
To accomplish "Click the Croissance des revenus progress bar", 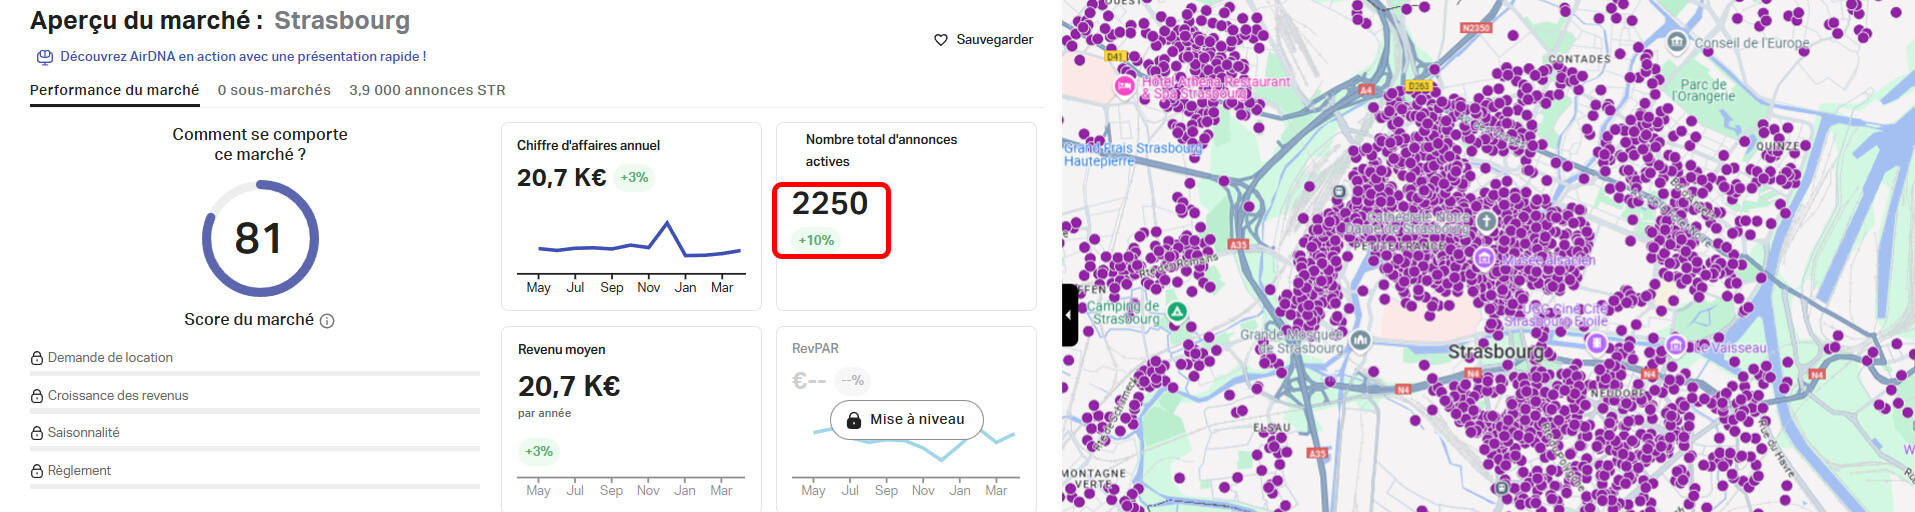I will (x=255, y=411).
